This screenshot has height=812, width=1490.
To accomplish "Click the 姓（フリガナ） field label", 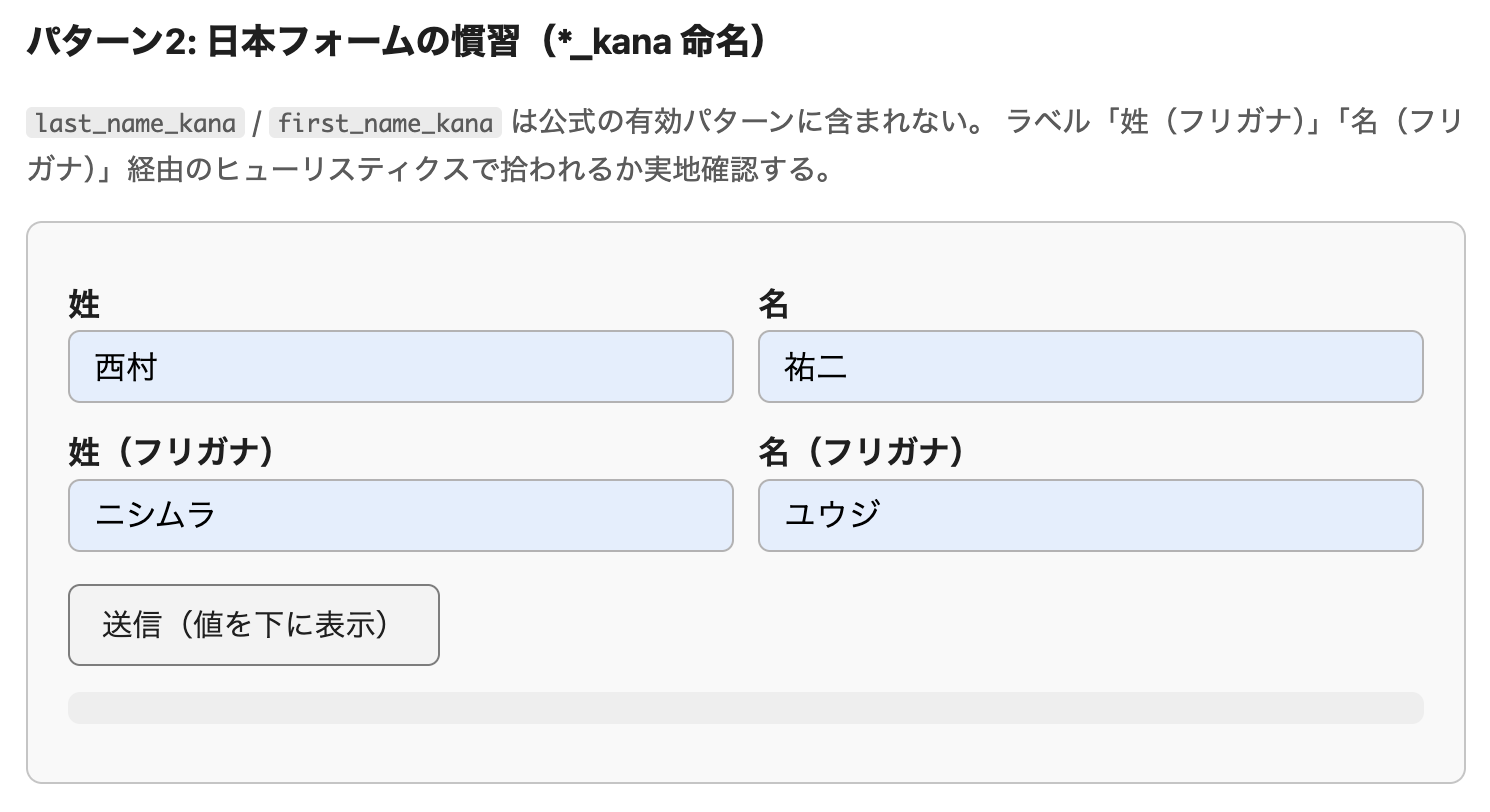I will click(x=171, y=453).
